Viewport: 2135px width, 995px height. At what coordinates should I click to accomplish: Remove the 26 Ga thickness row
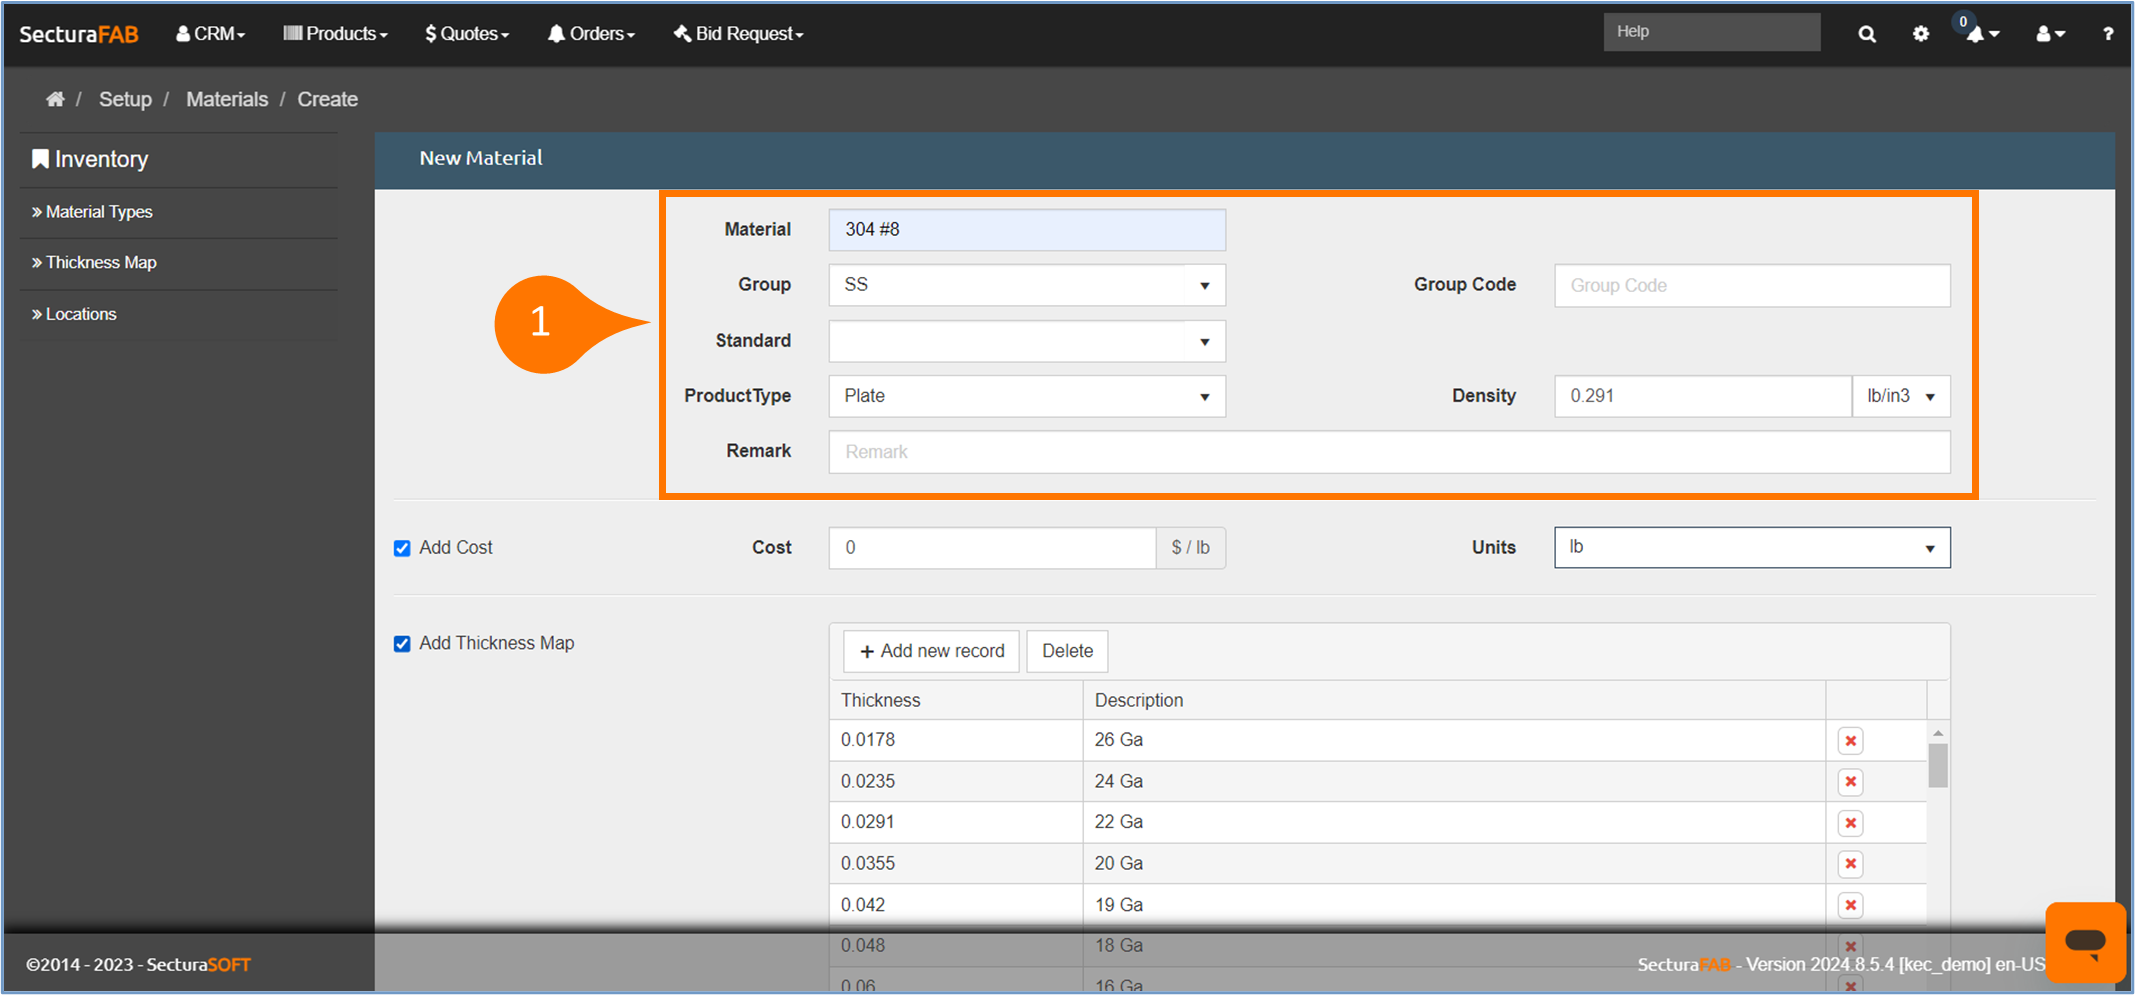tap(1850, 741)
